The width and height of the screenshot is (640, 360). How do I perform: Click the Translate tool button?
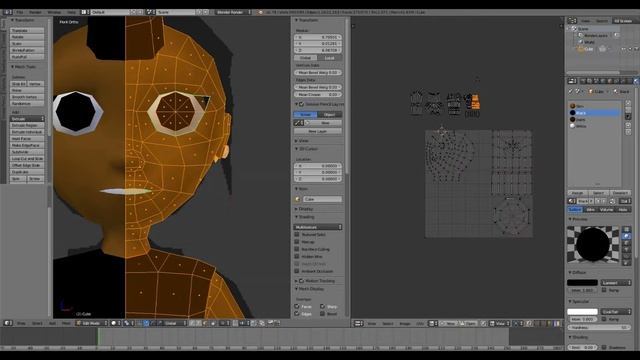tap(27, 31)
